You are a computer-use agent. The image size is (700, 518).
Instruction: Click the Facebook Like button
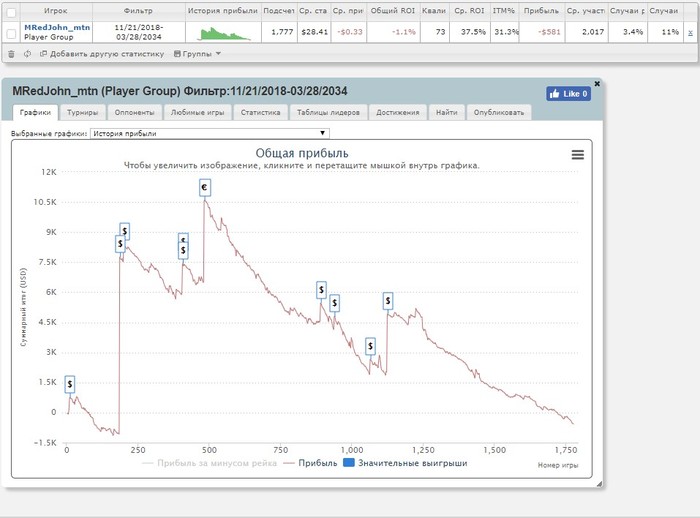pos(568,94)
